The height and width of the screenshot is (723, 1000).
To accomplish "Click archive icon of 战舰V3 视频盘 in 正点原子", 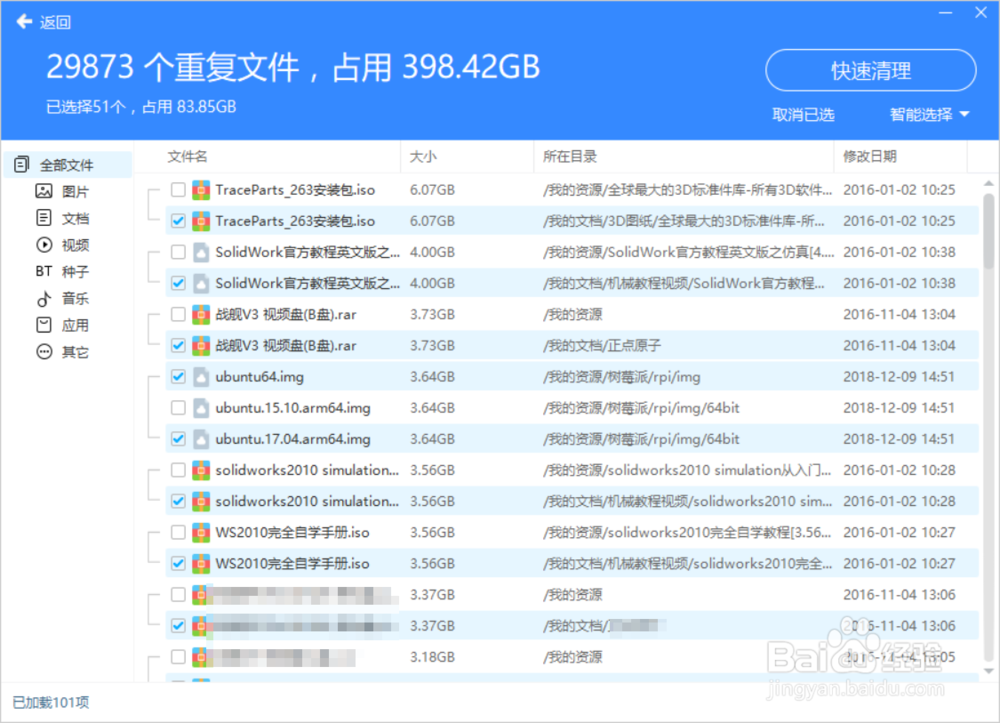I will tap(201, 346).
